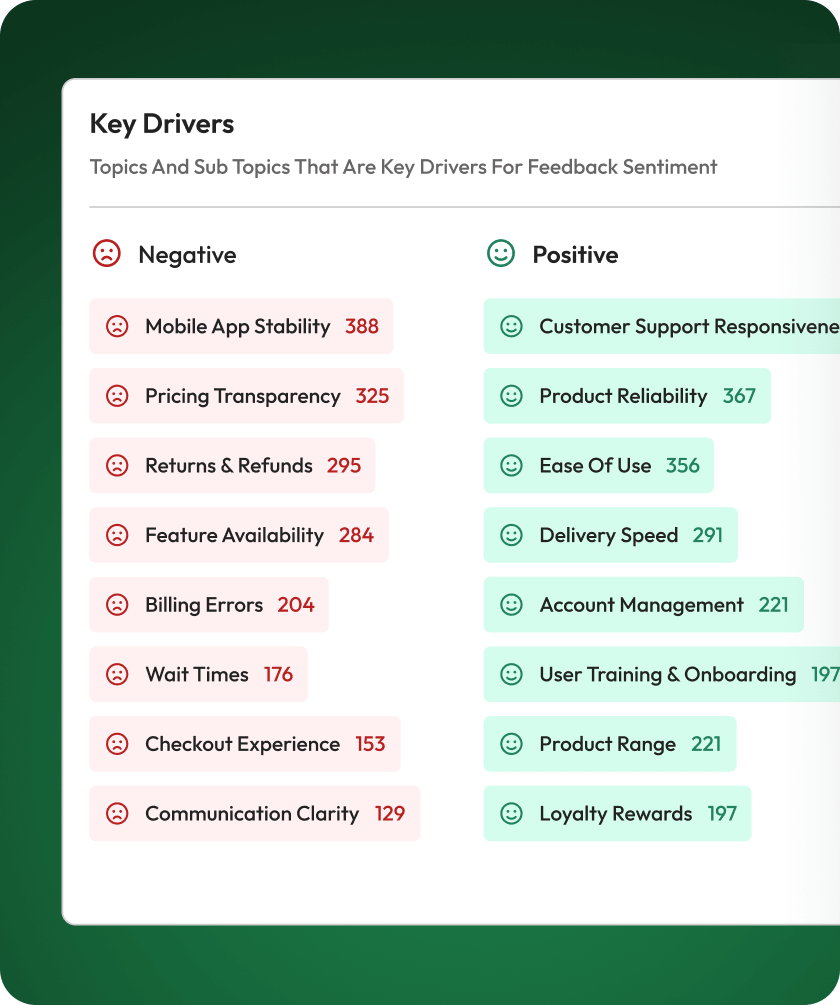Click the Positive column heading
The width and height of the screenshot is (840, 1005).
tap(575, 255)
